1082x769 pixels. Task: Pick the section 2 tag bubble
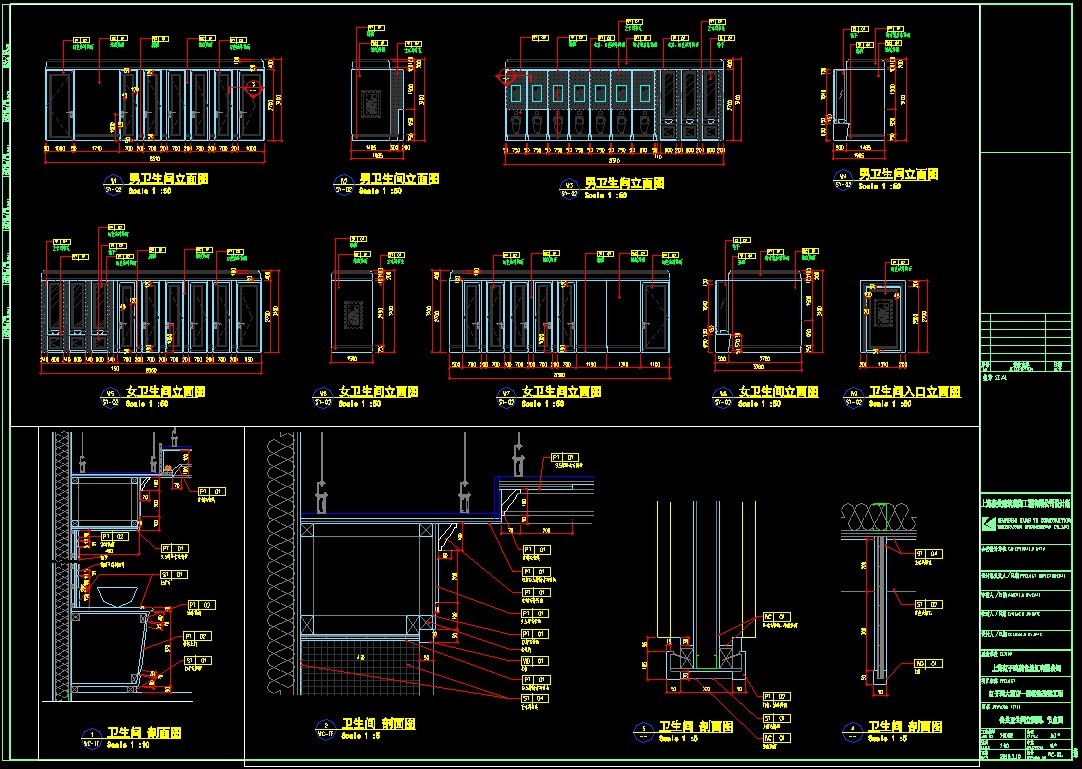pyautogui.click(x=326, y=730)
